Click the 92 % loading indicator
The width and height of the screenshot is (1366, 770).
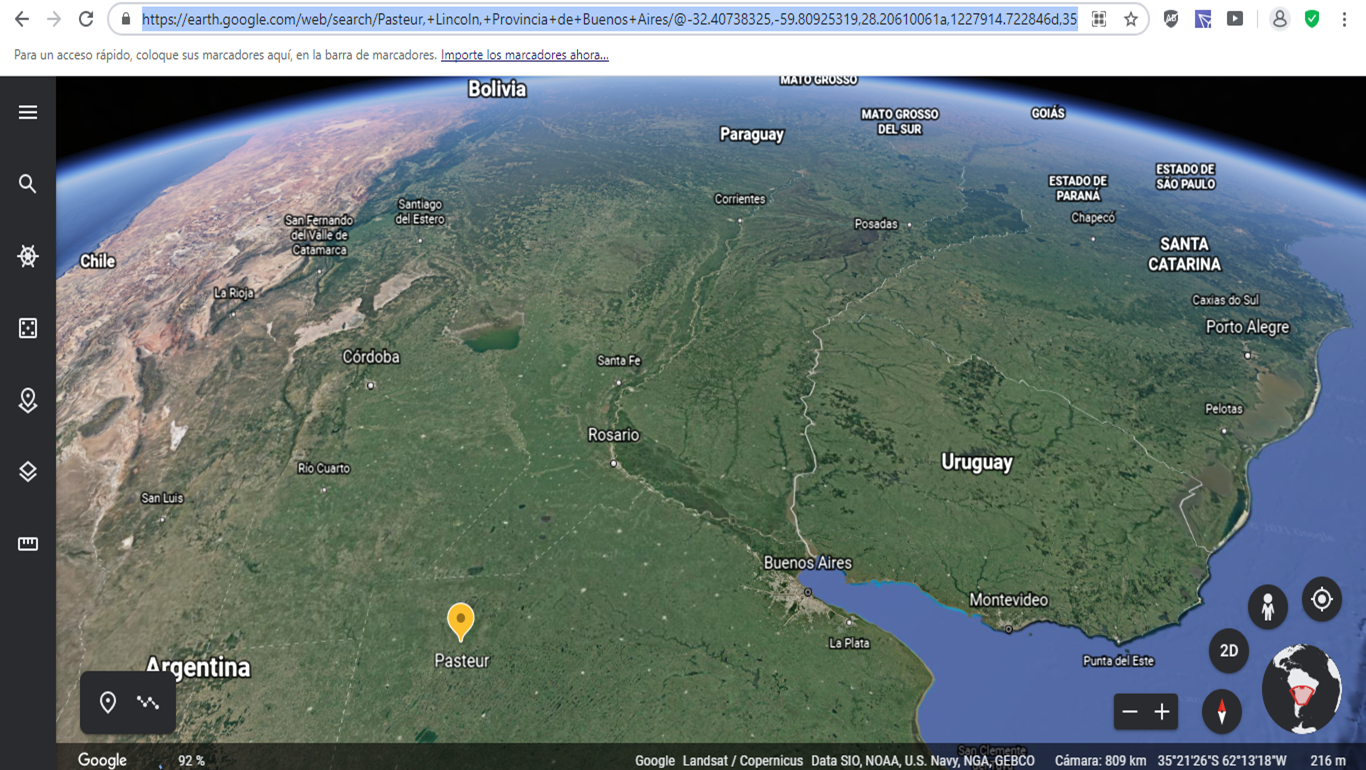click(191, 761)
